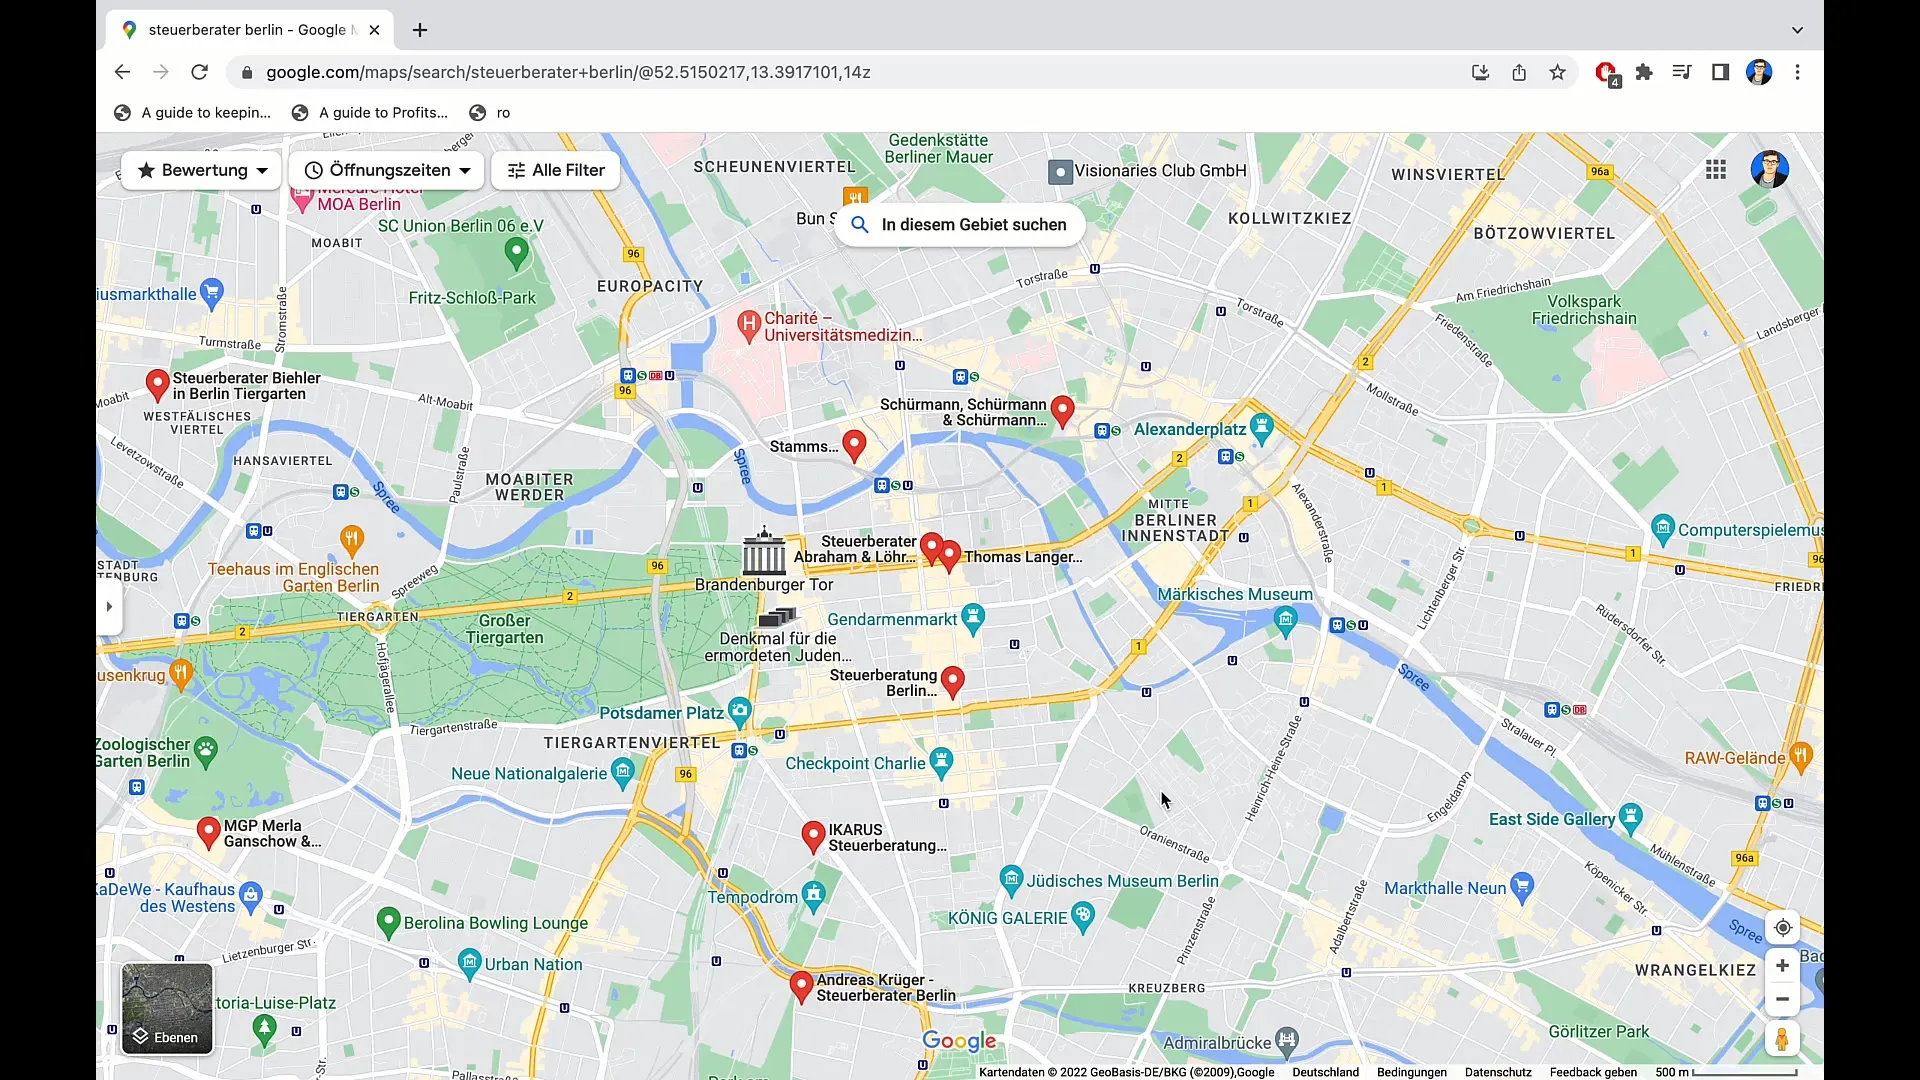
Task: Click the Tempodrom marker
Action: tap(814, 897)
